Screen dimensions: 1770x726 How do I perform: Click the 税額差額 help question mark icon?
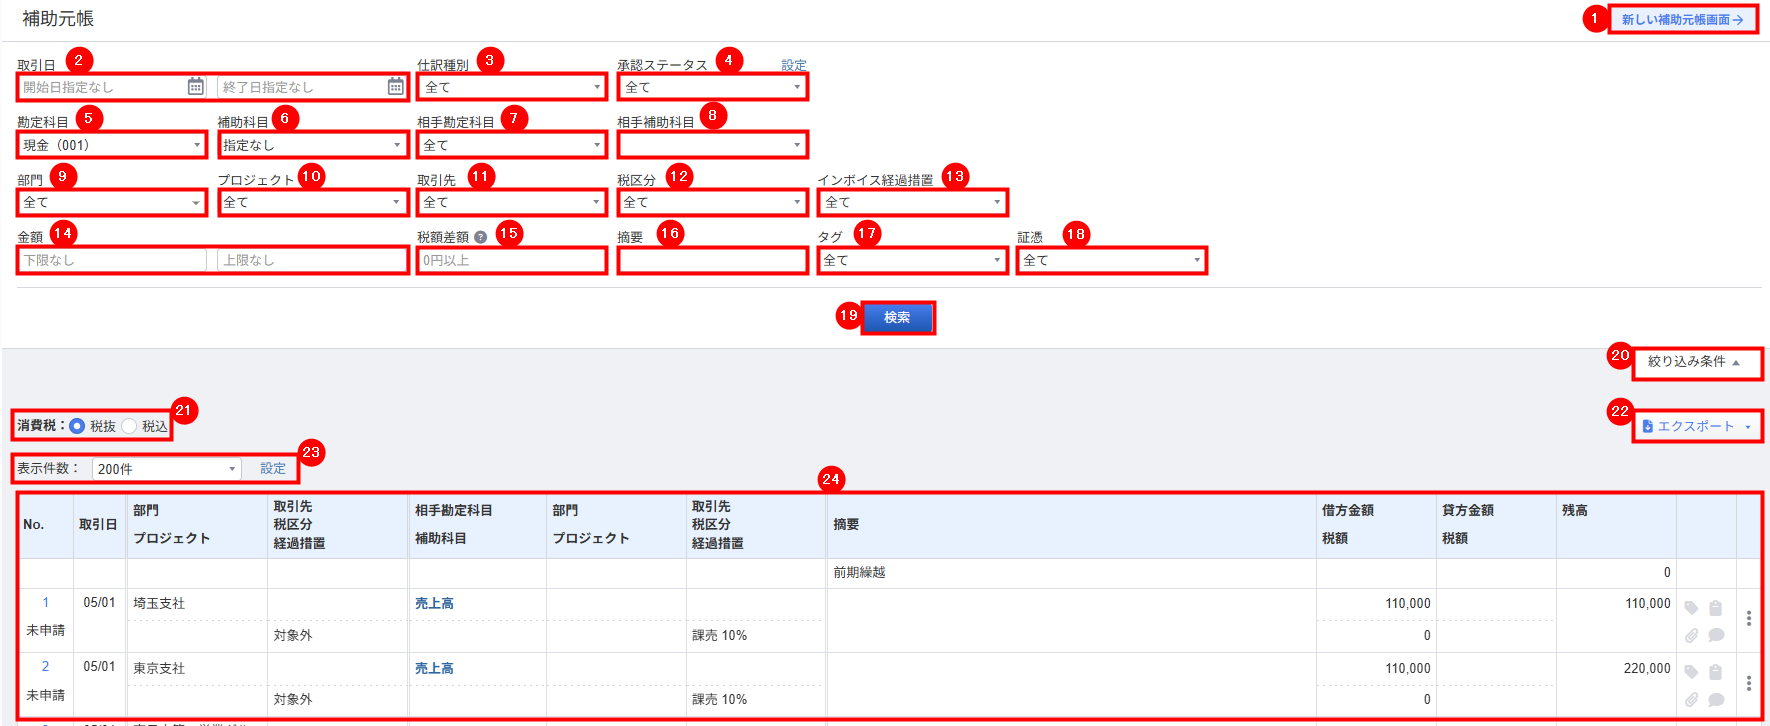pos(481,238)
